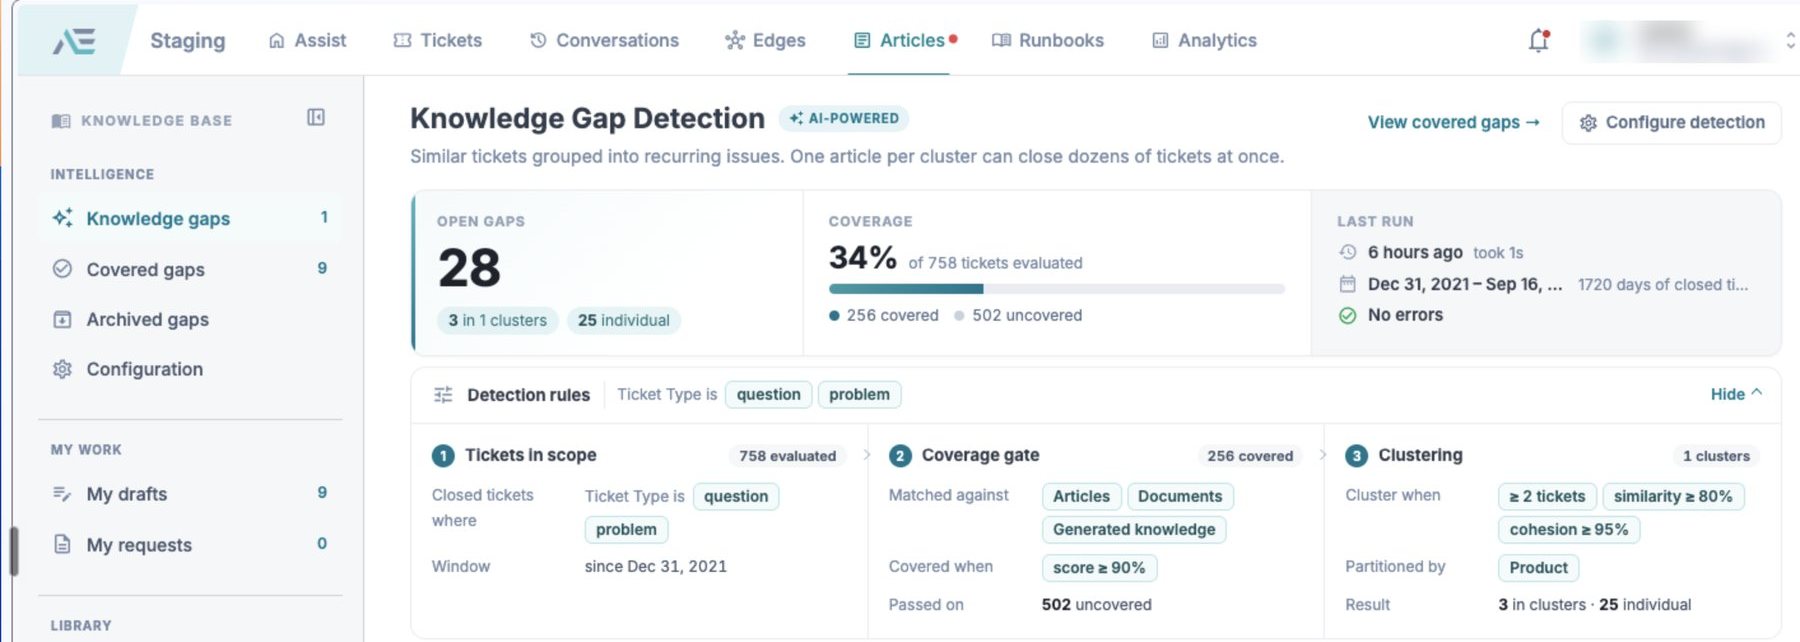Follow the View covered gaps link
The image size is (1800, 642).
click(x=1454, y=122)
